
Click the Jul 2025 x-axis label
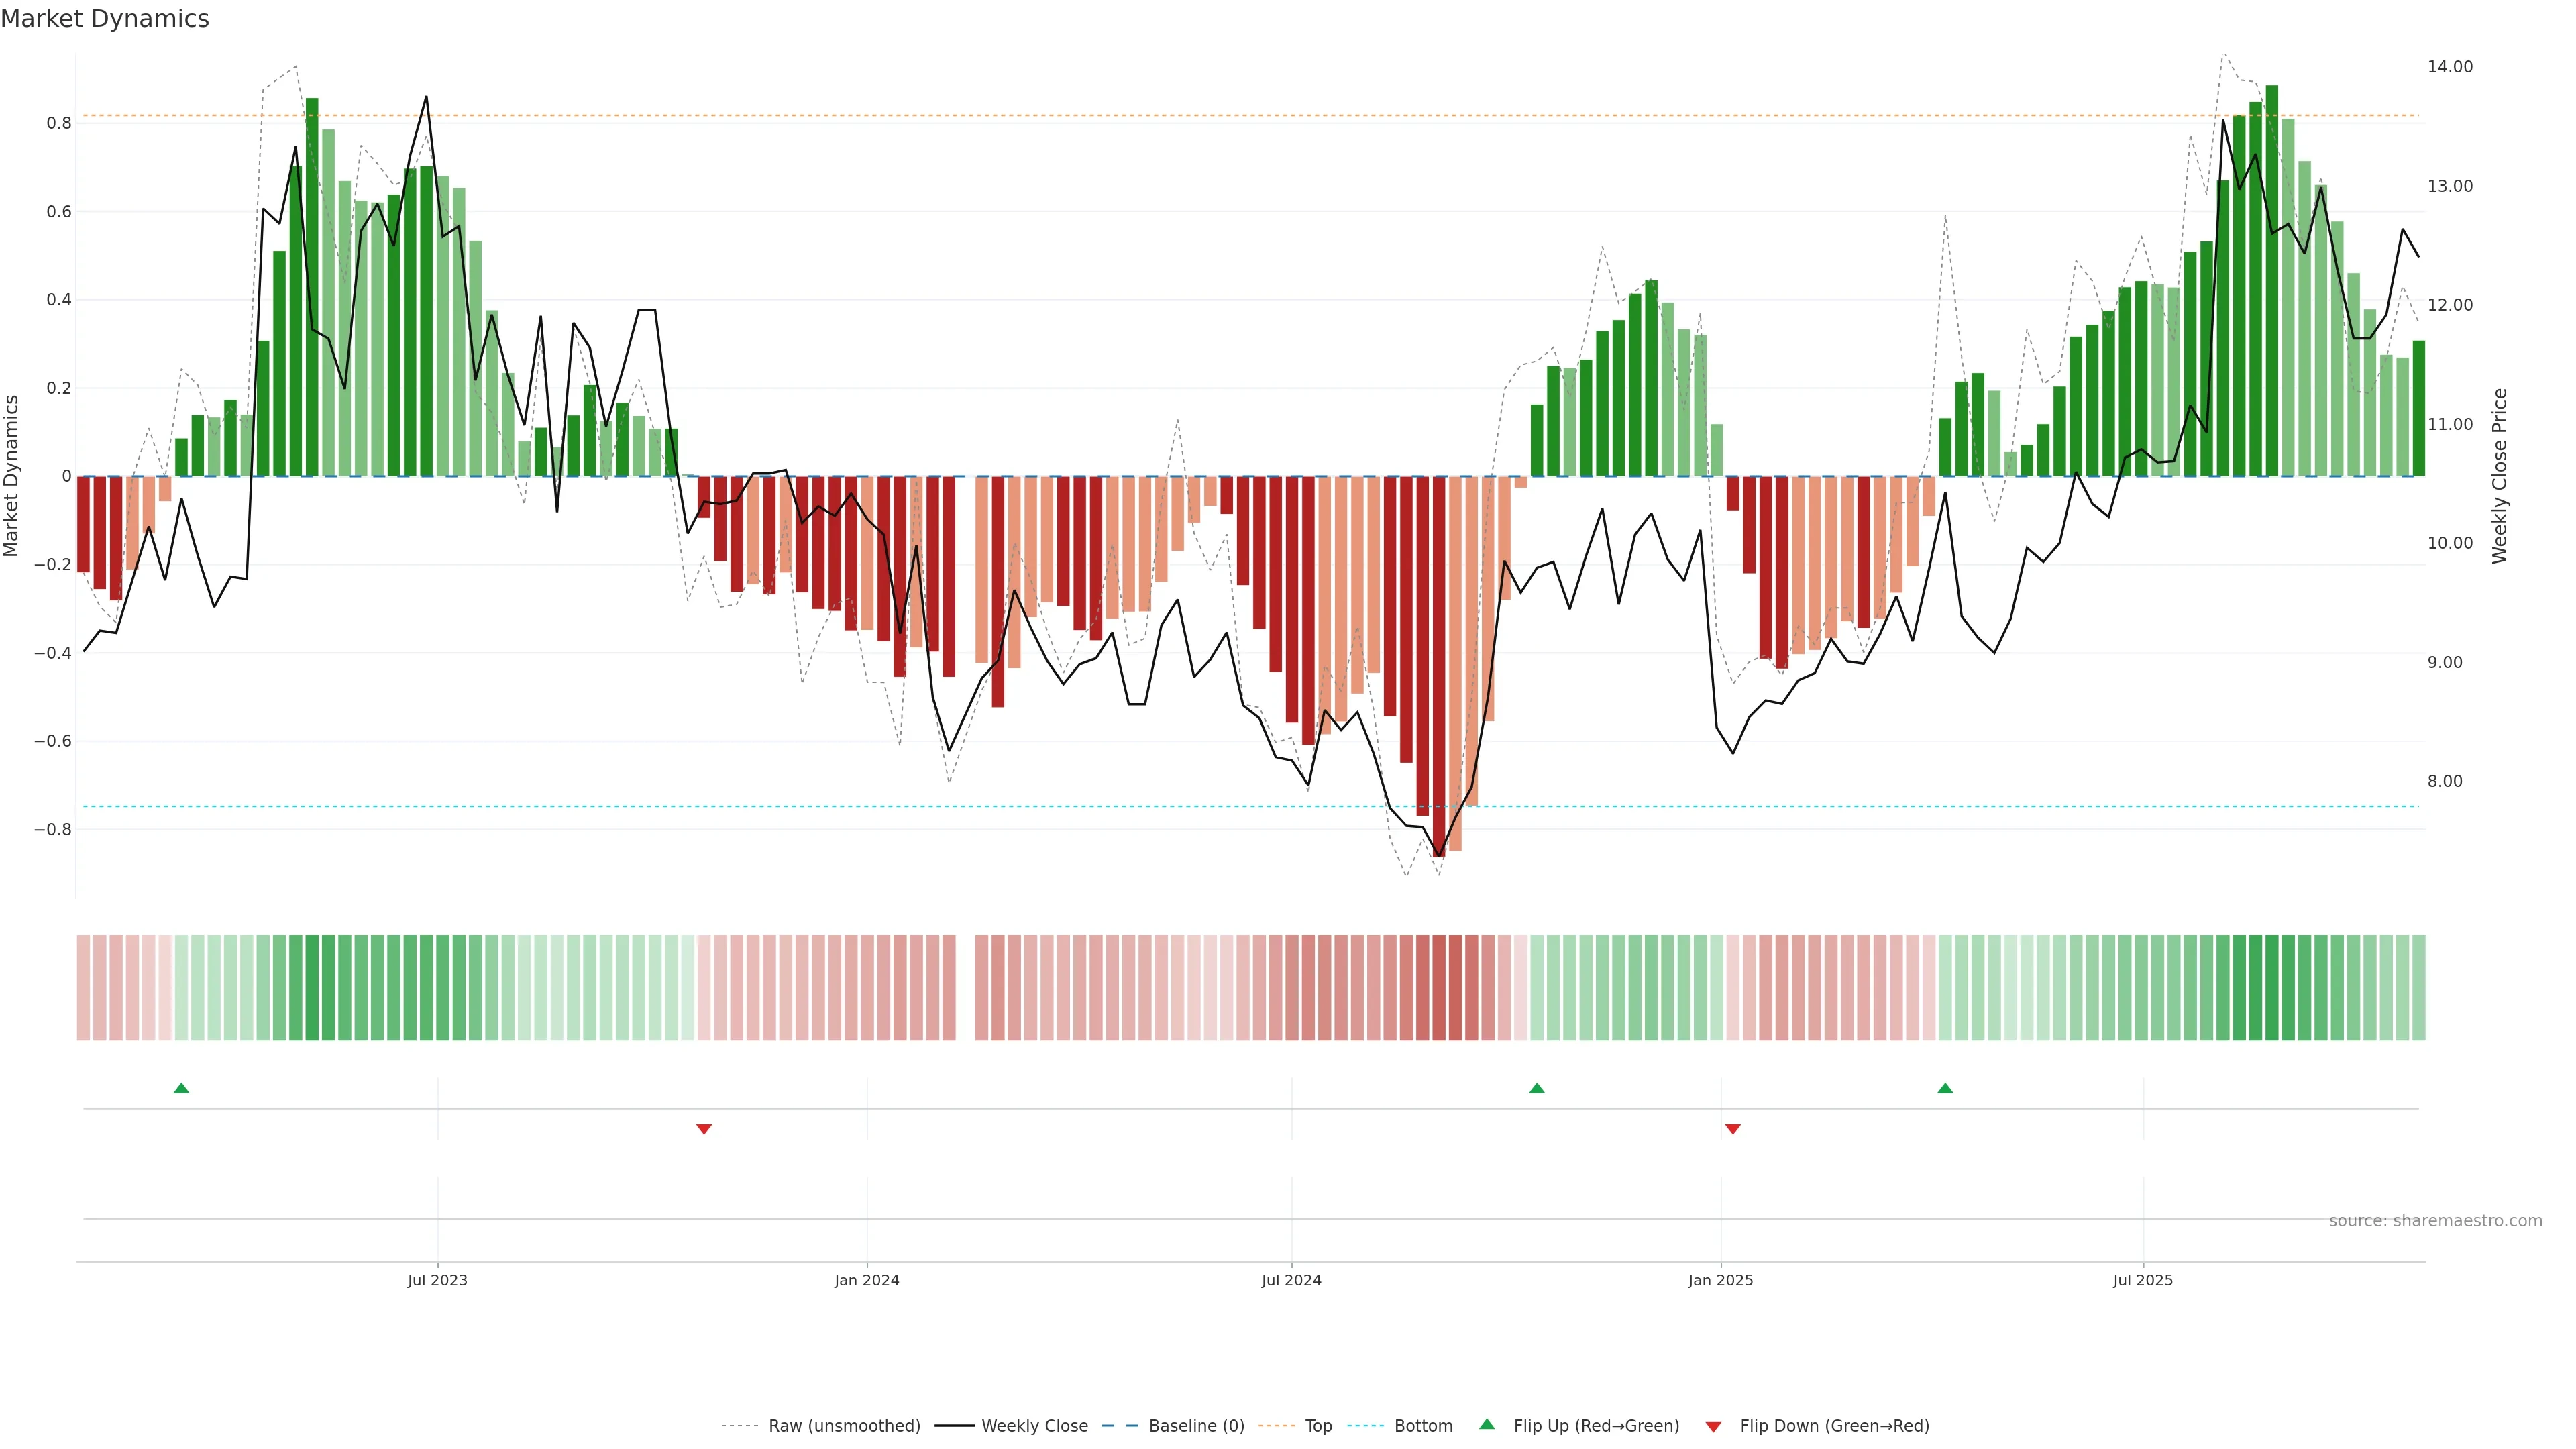pyautogui.click(x=2142, y=1280)
